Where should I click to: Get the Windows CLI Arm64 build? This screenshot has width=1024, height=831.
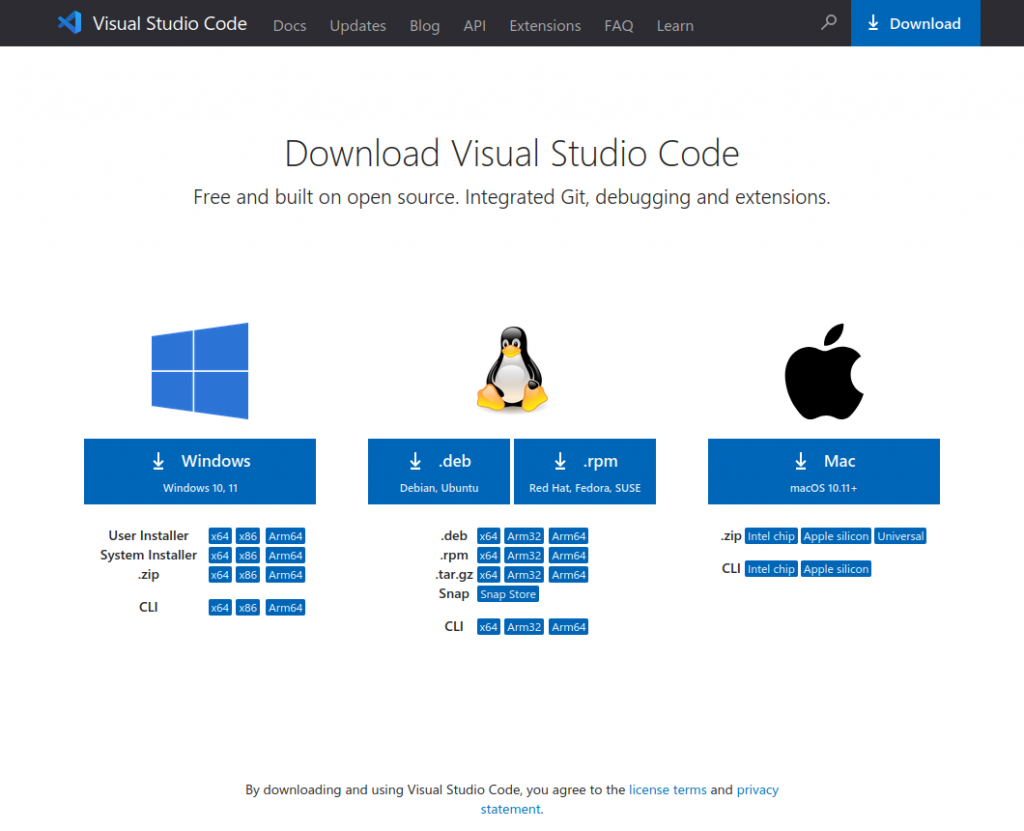point(285,608)
